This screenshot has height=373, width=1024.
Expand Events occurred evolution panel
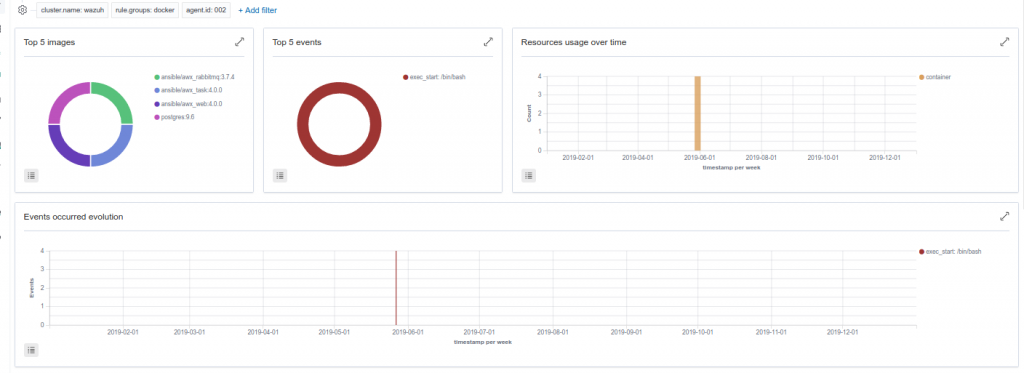pyautogui.click(x=1004, y=216)
